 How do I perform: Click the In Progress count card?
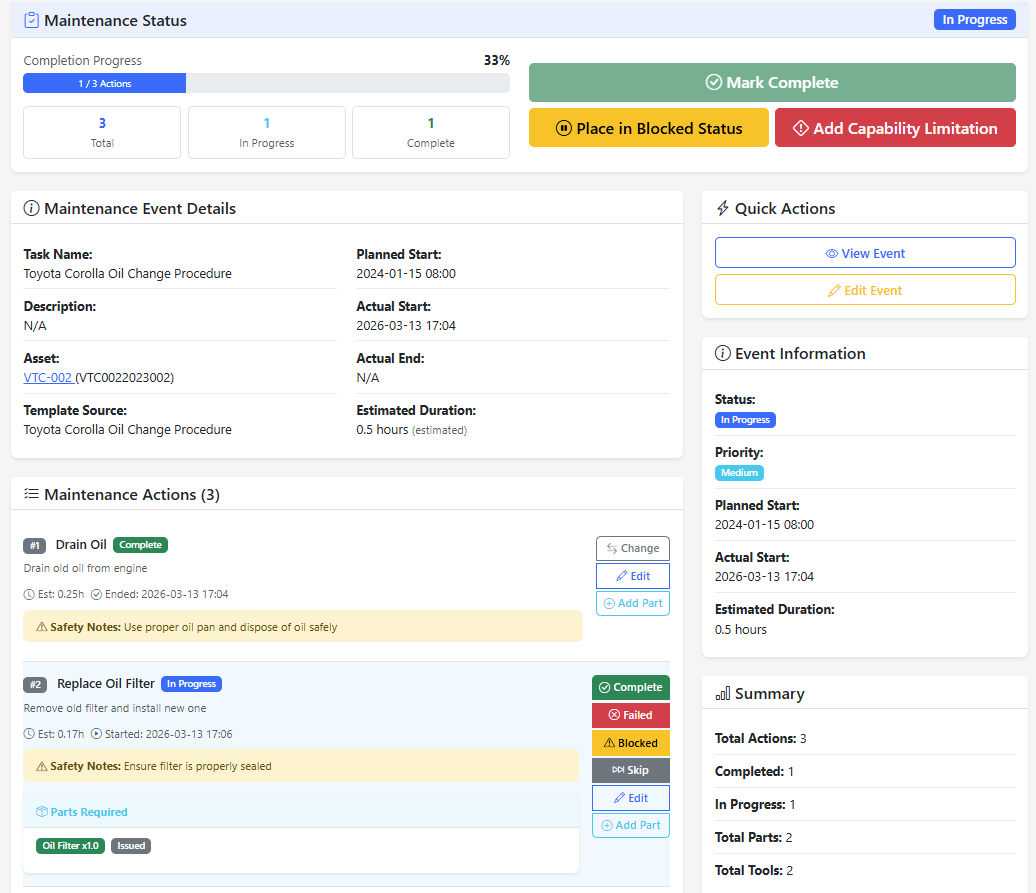coord(267,132)
